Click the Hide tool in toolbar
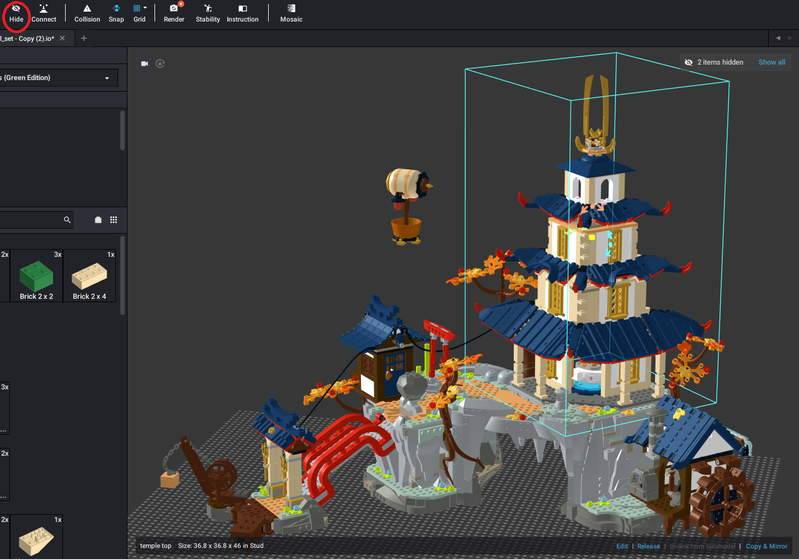The width and height of the screenshot is (799, 559). pyautogui.click(x=16, y=13)
